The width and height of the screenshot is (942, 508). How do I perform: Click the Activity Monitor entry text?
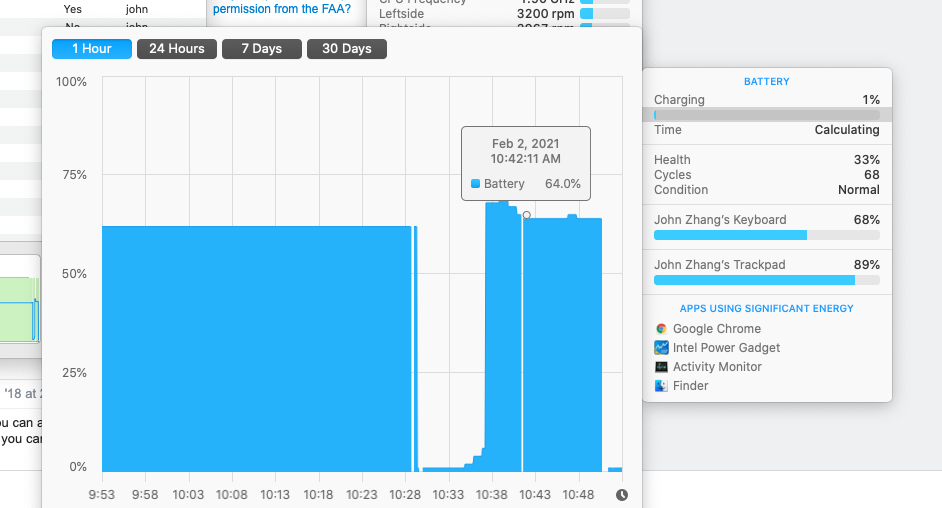click(x=717, y=367)
